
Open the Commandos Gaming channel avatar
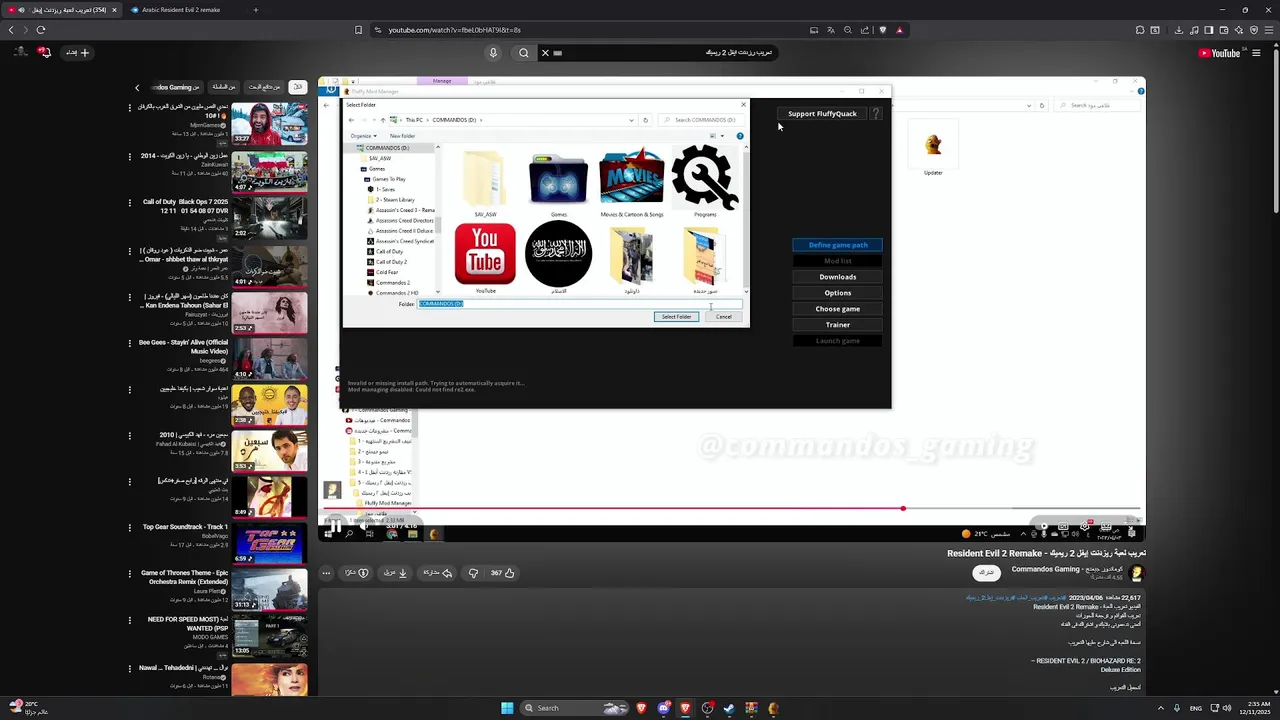coord(1136,573)
